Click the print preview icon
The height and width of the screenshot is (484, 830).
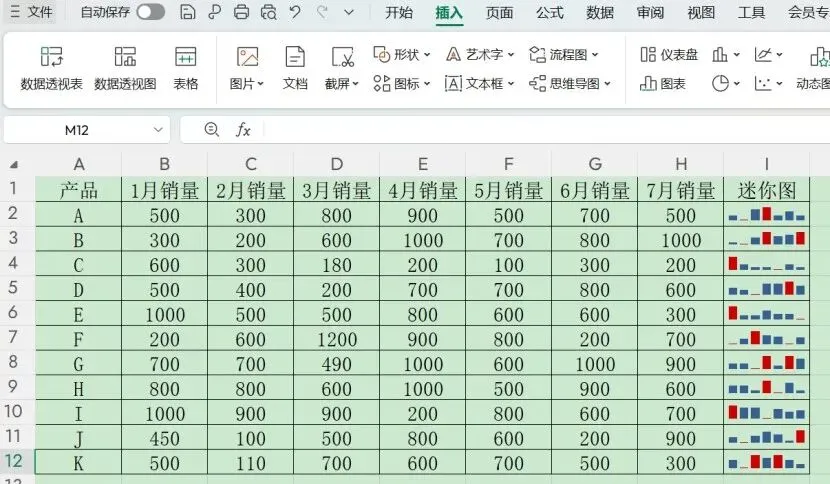tap(268, 12)
